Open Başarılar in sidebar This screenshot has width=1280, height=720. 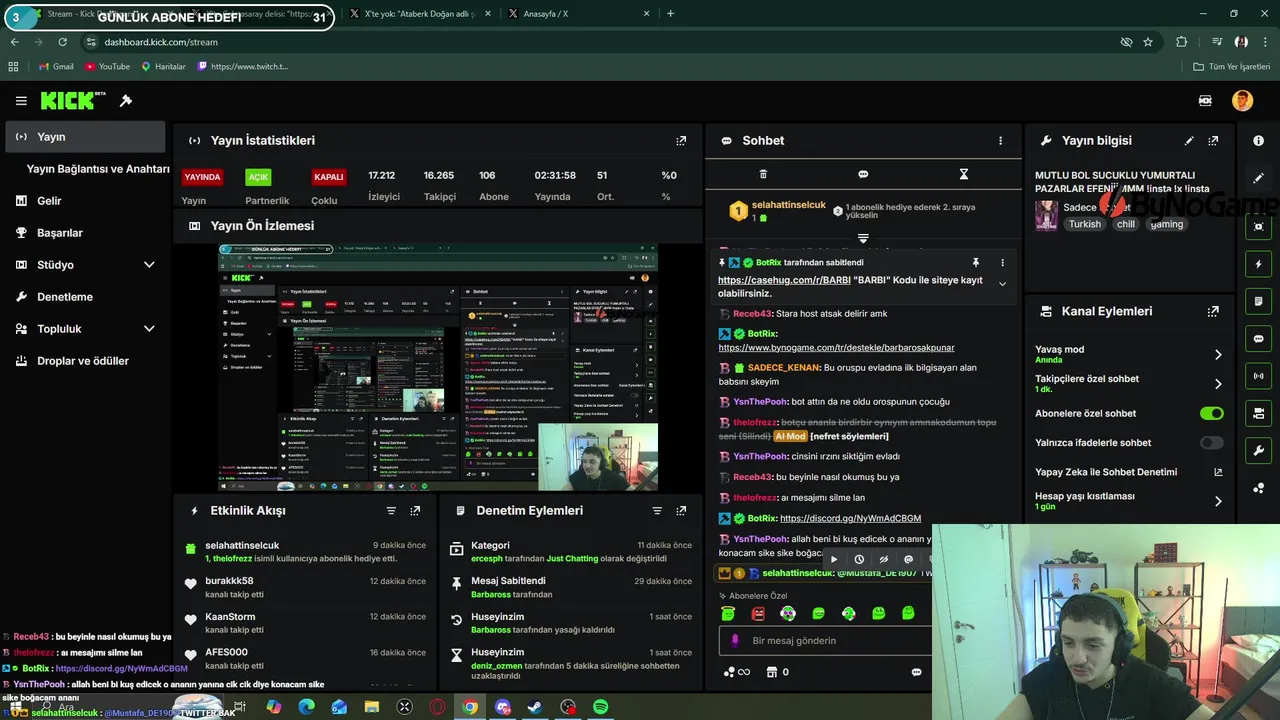[x=85, y=233]
